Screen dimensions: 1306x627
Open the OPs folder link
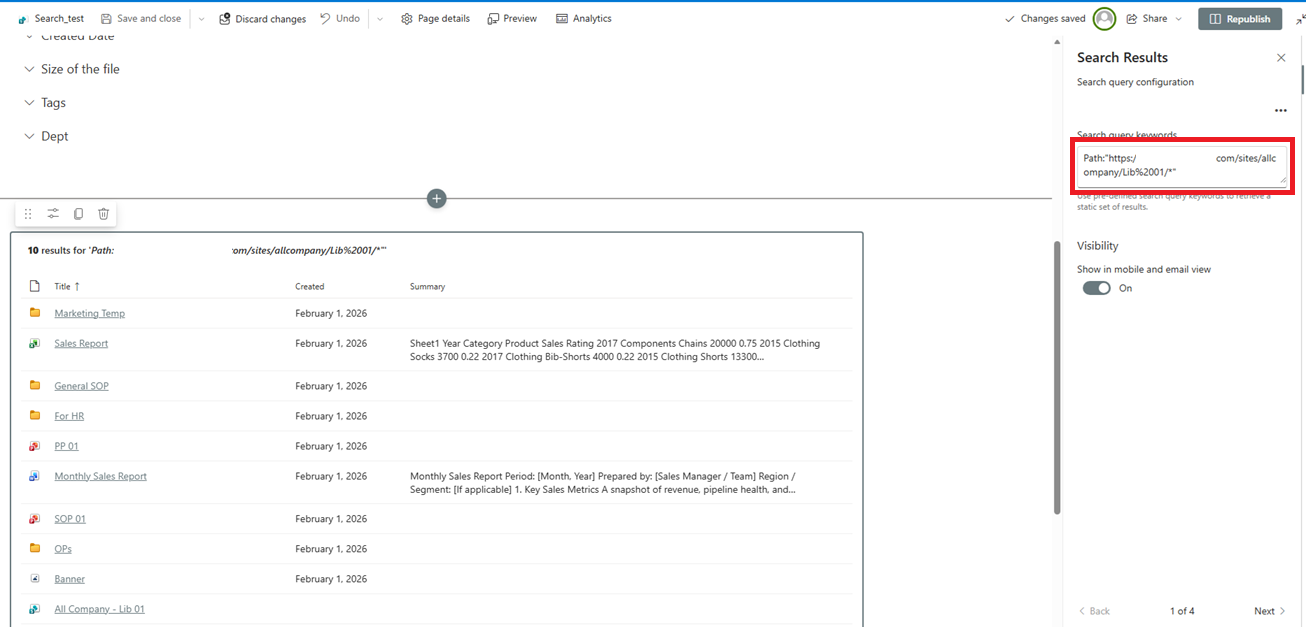63,549
